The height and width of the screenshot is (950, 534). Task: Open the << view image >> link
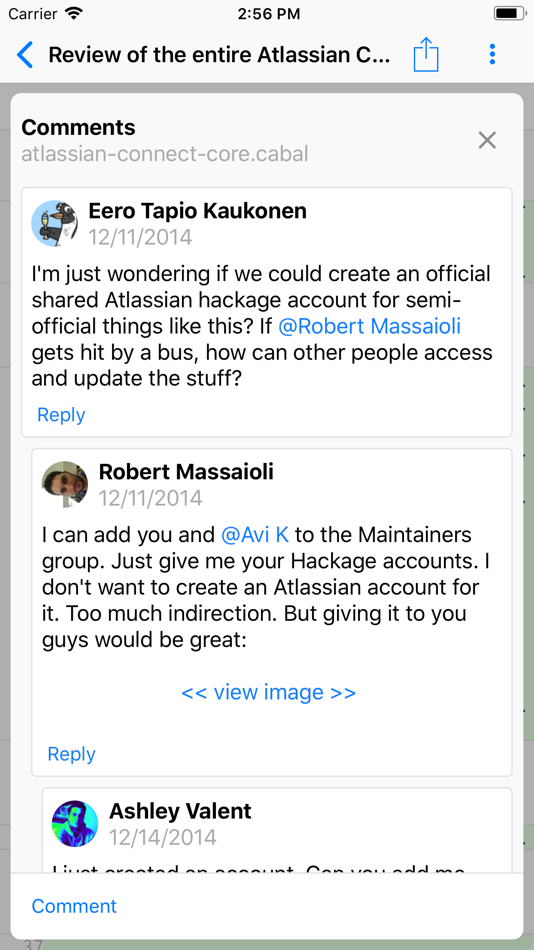269,692
